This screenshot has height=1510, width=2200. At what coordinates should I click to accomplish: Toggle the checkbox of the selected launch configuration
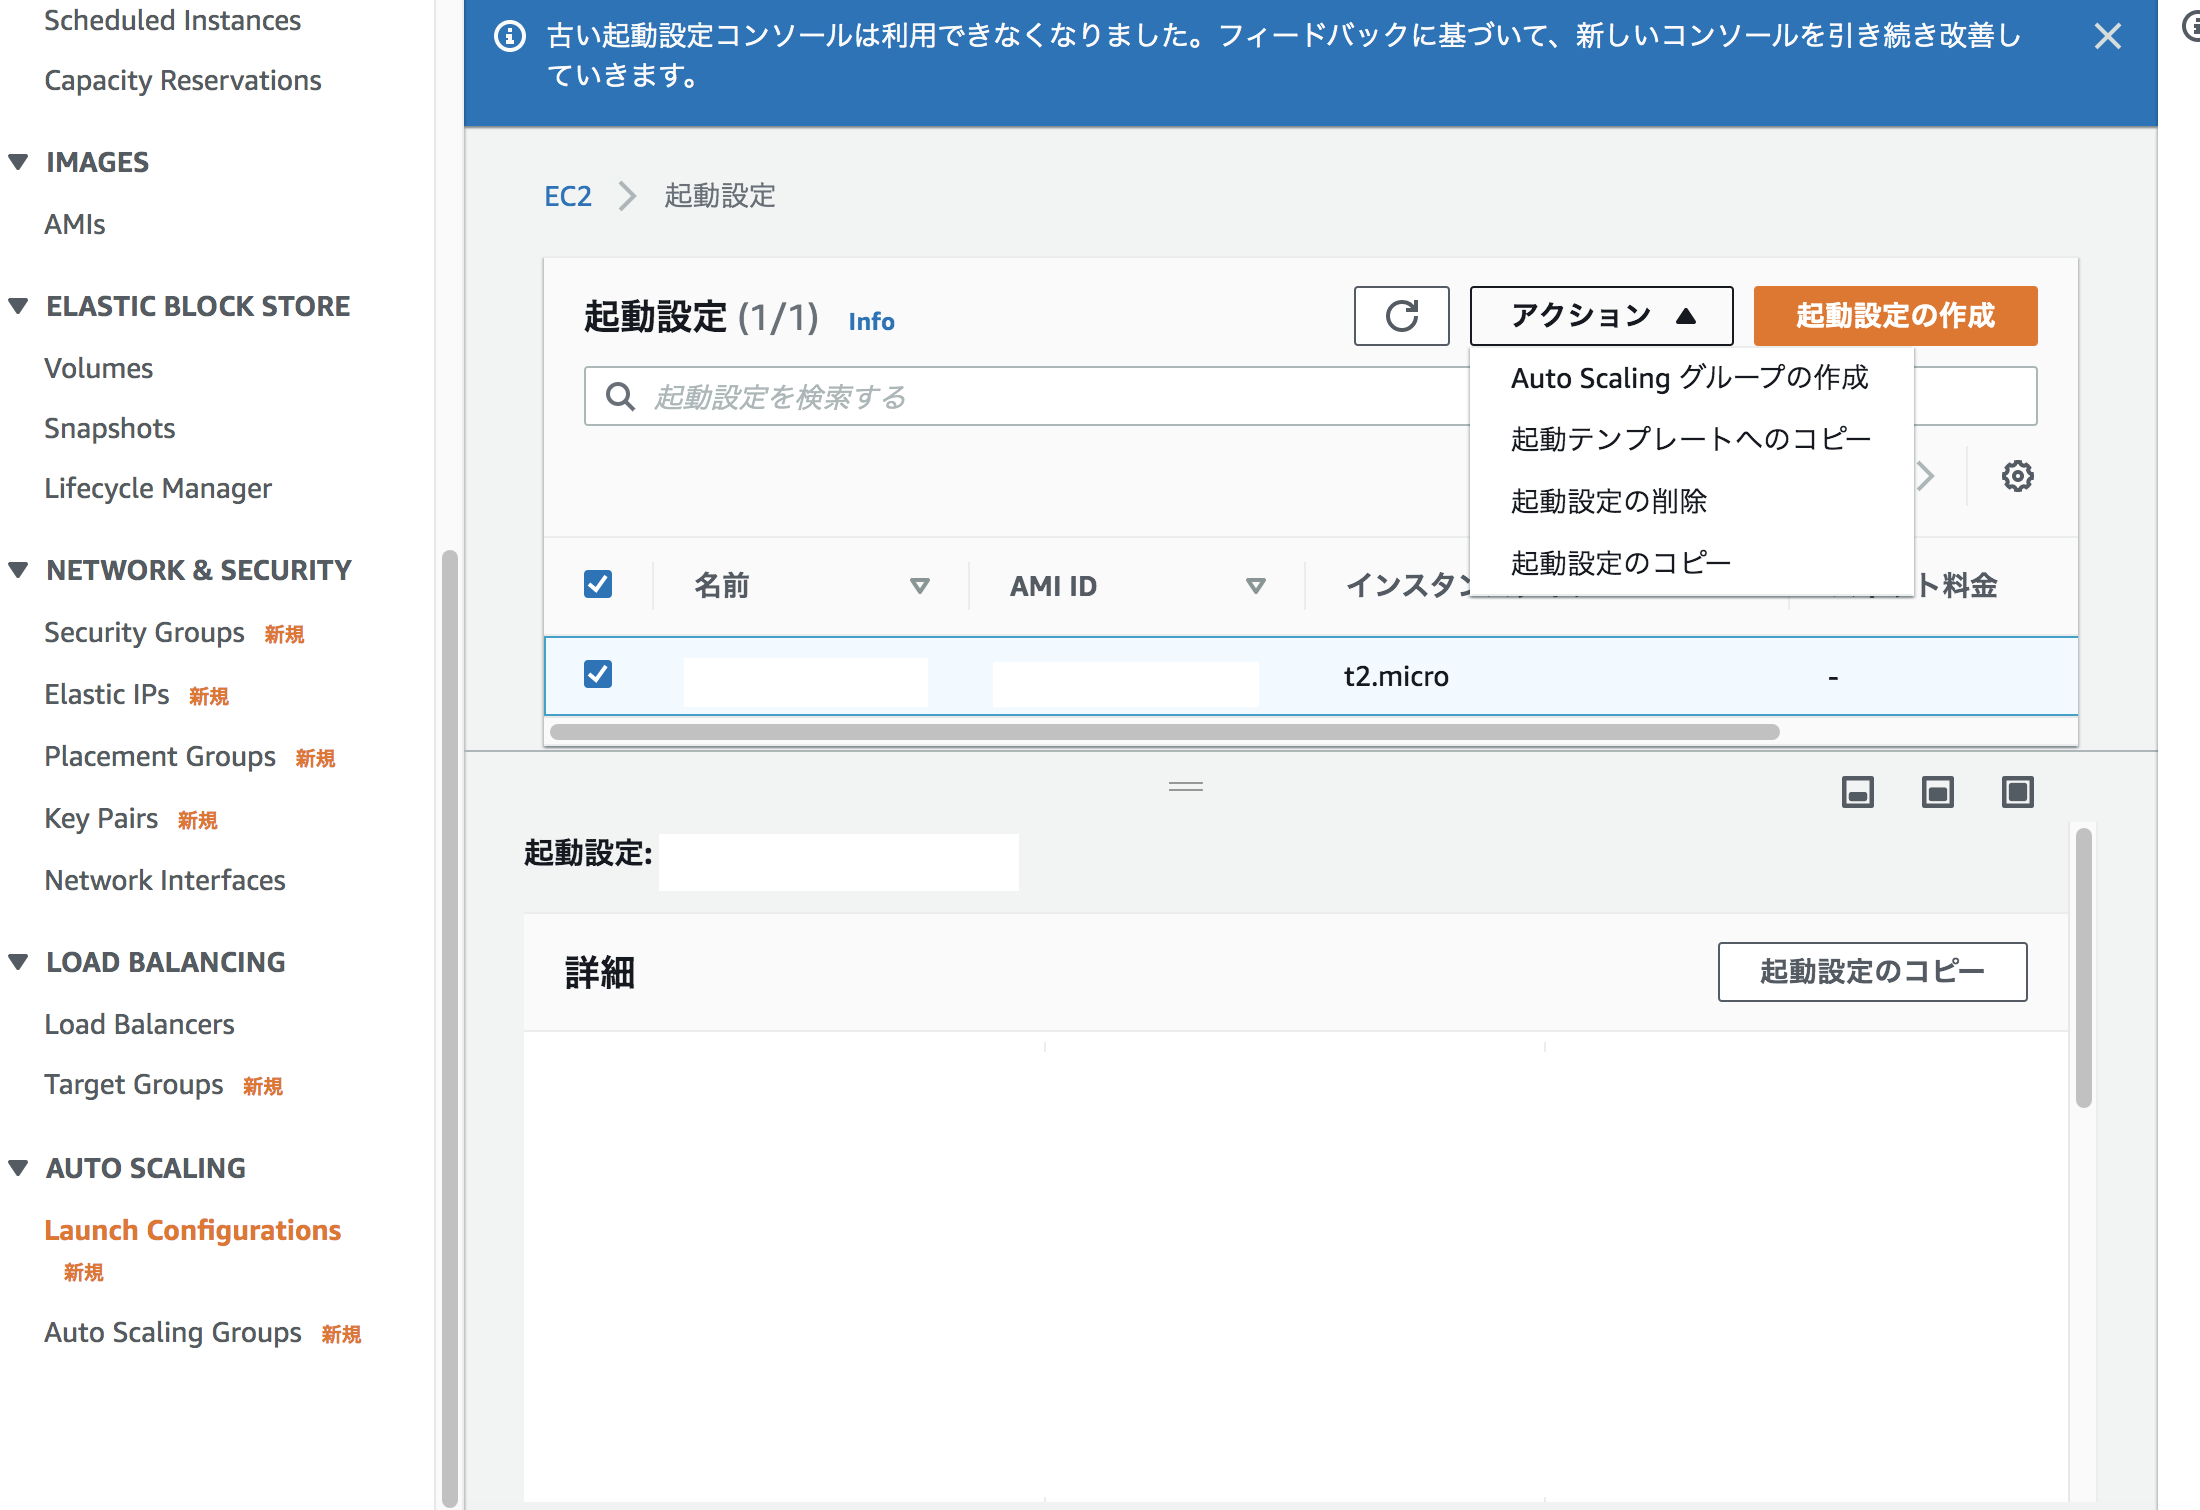click(x=597, y=675)
